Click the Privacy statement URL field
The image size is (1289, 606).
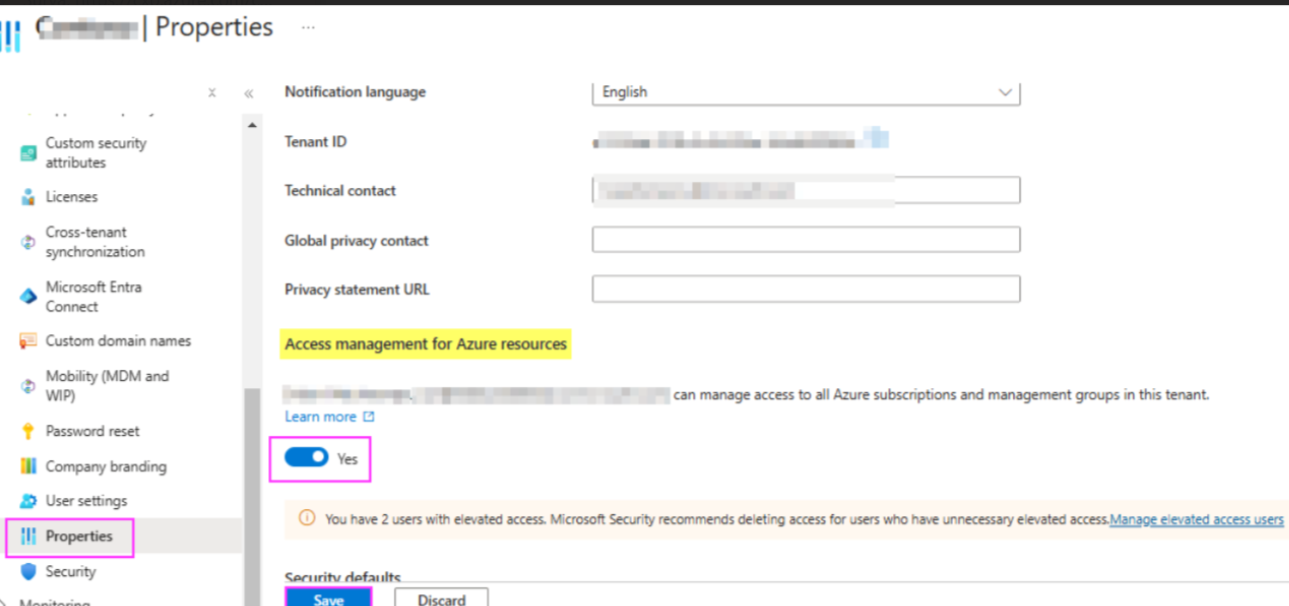coord(806,290)
